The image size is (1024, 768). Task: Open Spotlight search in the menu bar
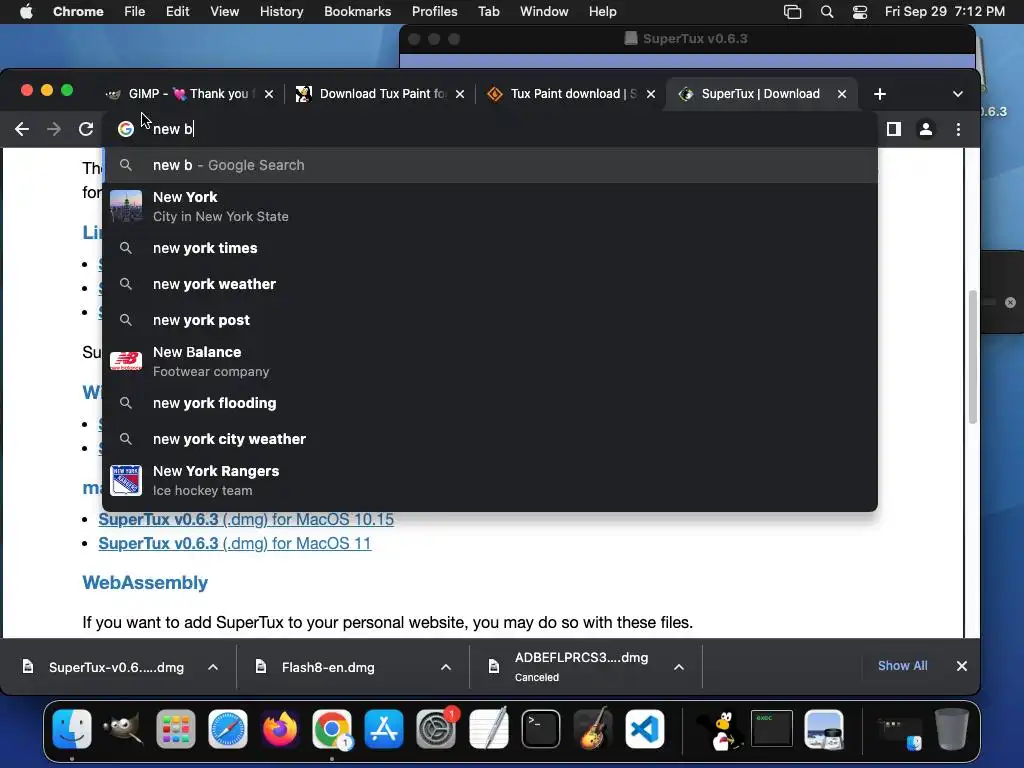(x=826, y=12)
